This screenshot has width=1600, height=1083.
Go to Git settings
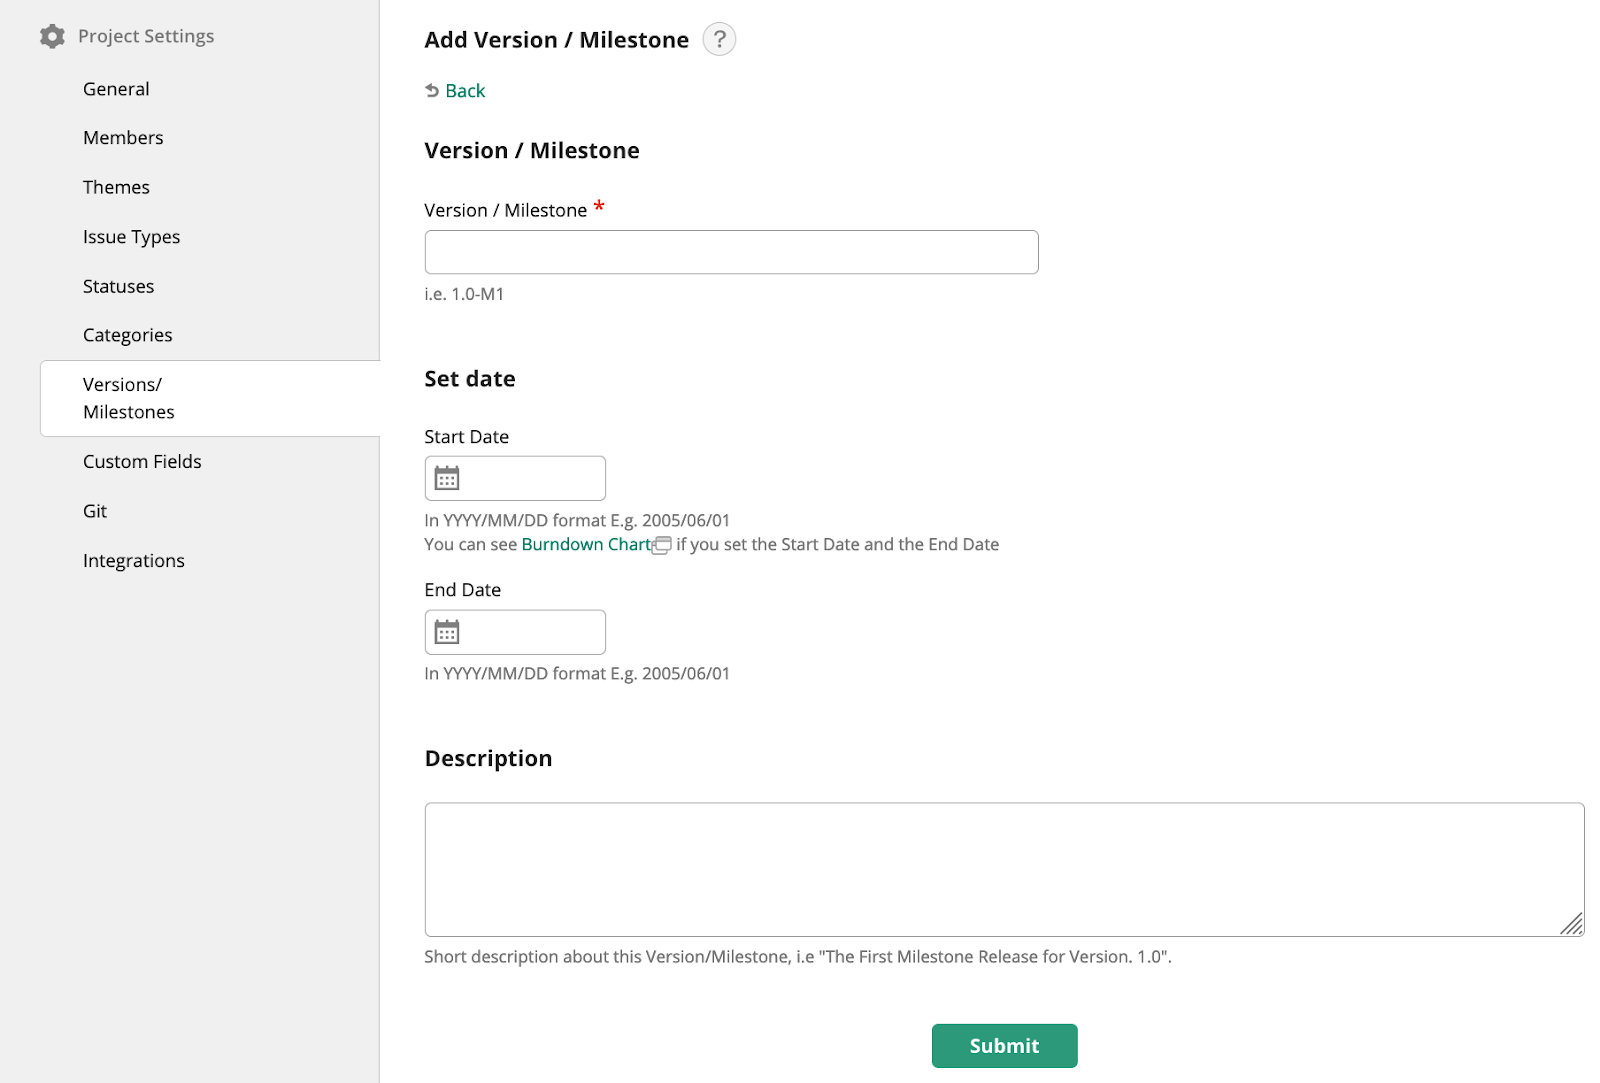[95, 511]
